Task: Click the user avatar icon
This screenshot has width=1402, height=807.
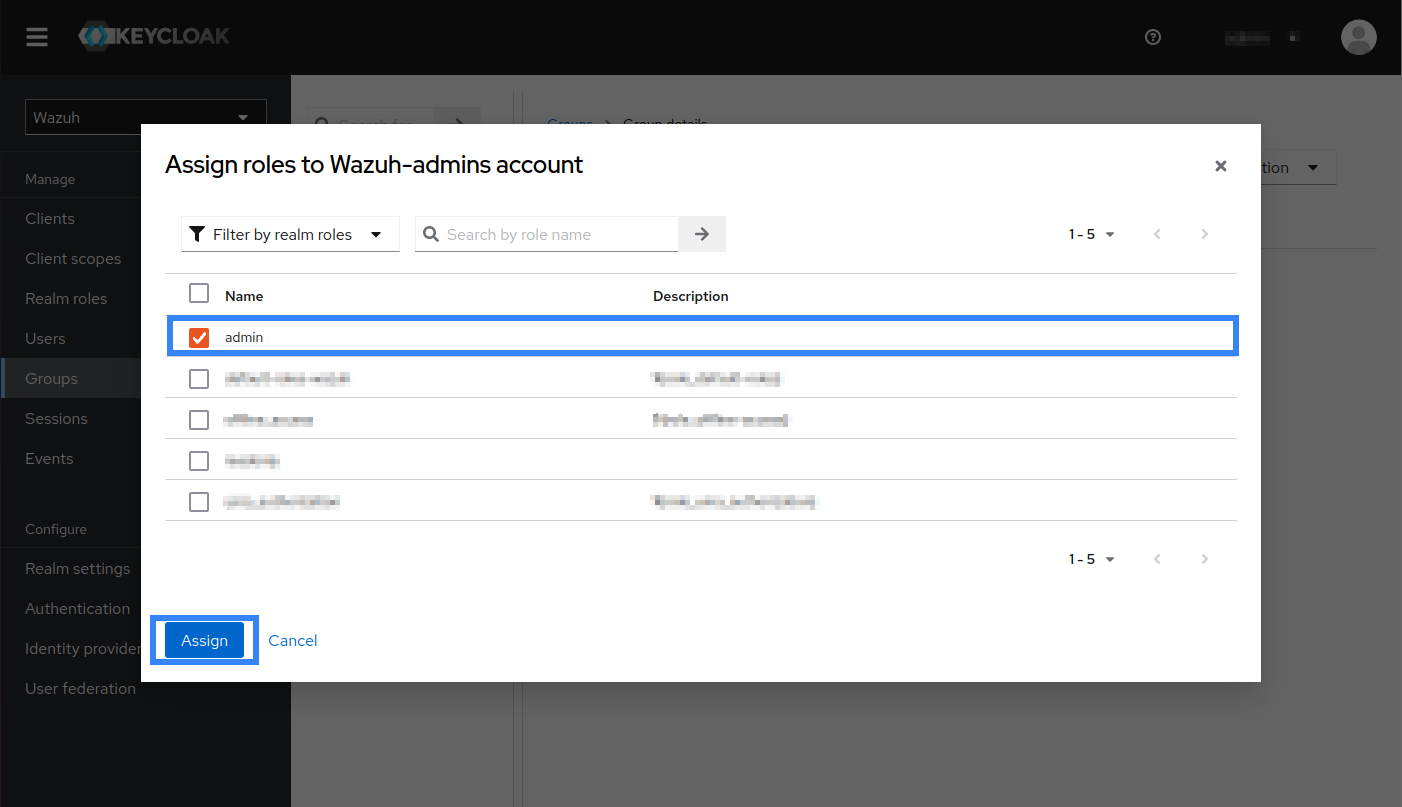Action: [1358, 37]
